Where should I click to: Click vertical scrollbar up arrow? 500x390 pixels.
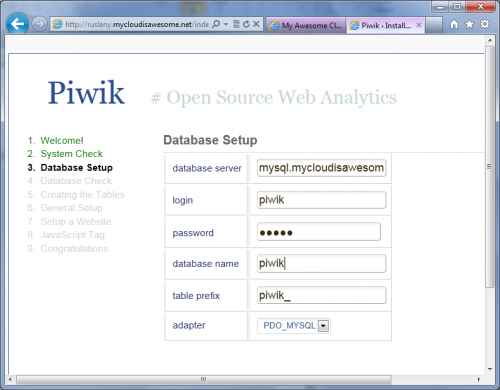tap(490, 40)
